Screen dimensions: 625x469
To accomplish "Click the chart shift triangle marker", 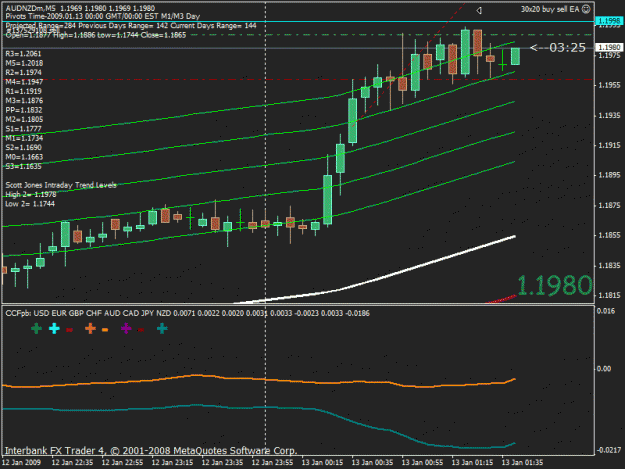I will pyautogui.click(x=479, y=10).
